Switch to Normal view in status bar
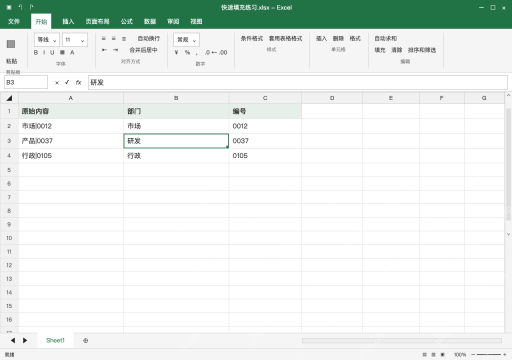512x360 pixels. [424, 355]
